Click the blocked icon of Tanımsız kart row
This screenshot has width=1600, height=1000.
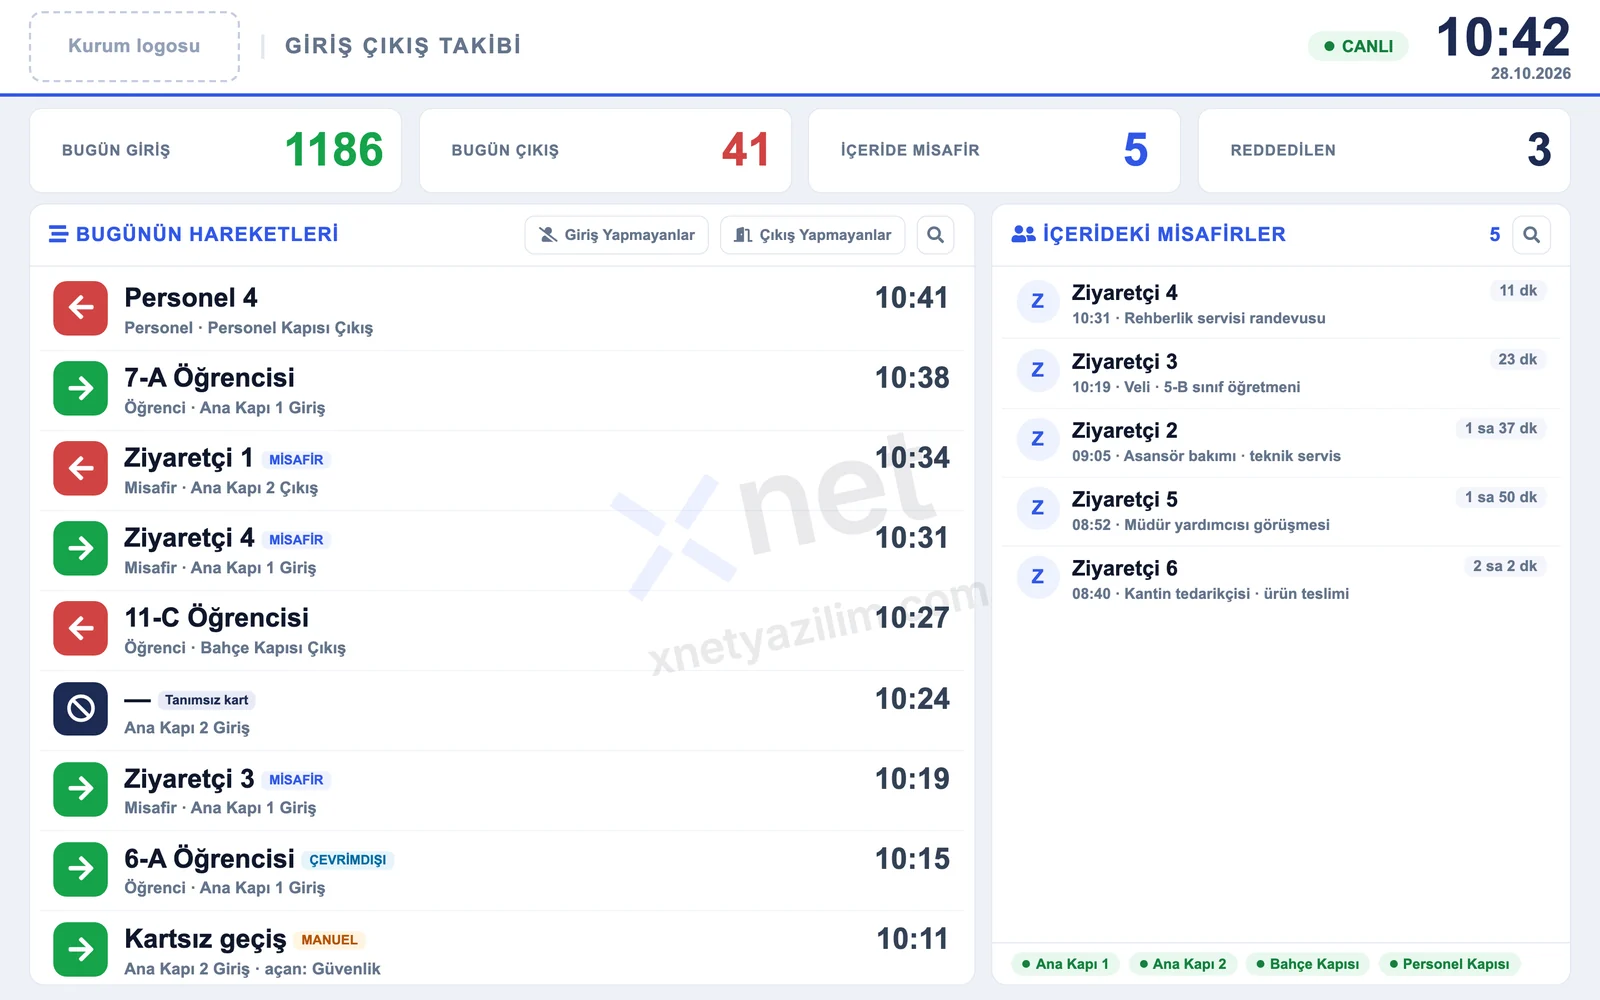80,709
